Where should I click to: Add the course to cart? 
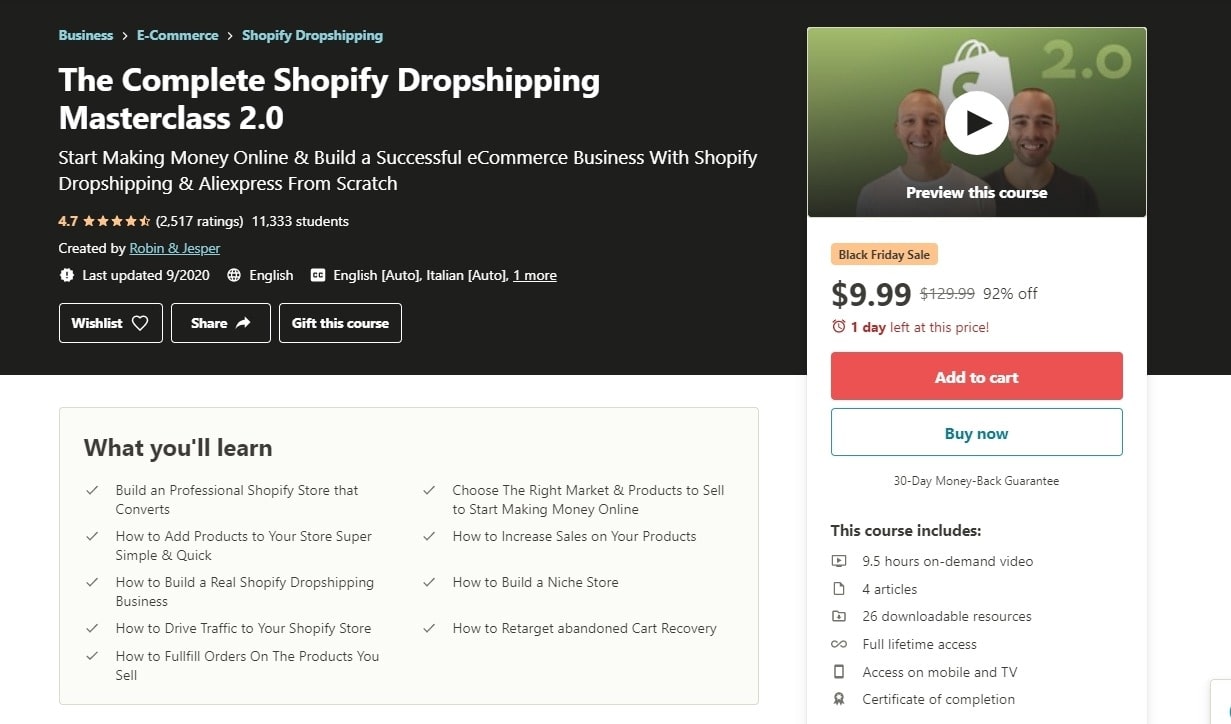[x=976, y=377]
